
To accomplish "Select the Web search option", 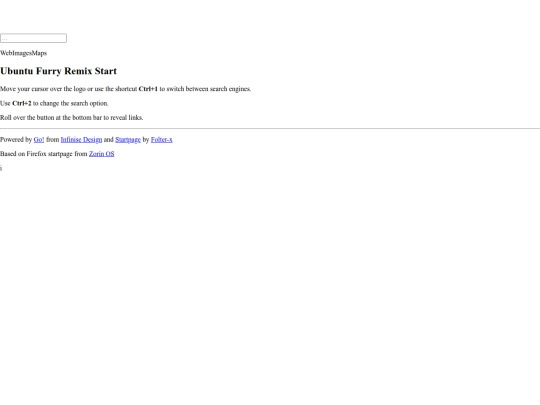I will (6, 53).
